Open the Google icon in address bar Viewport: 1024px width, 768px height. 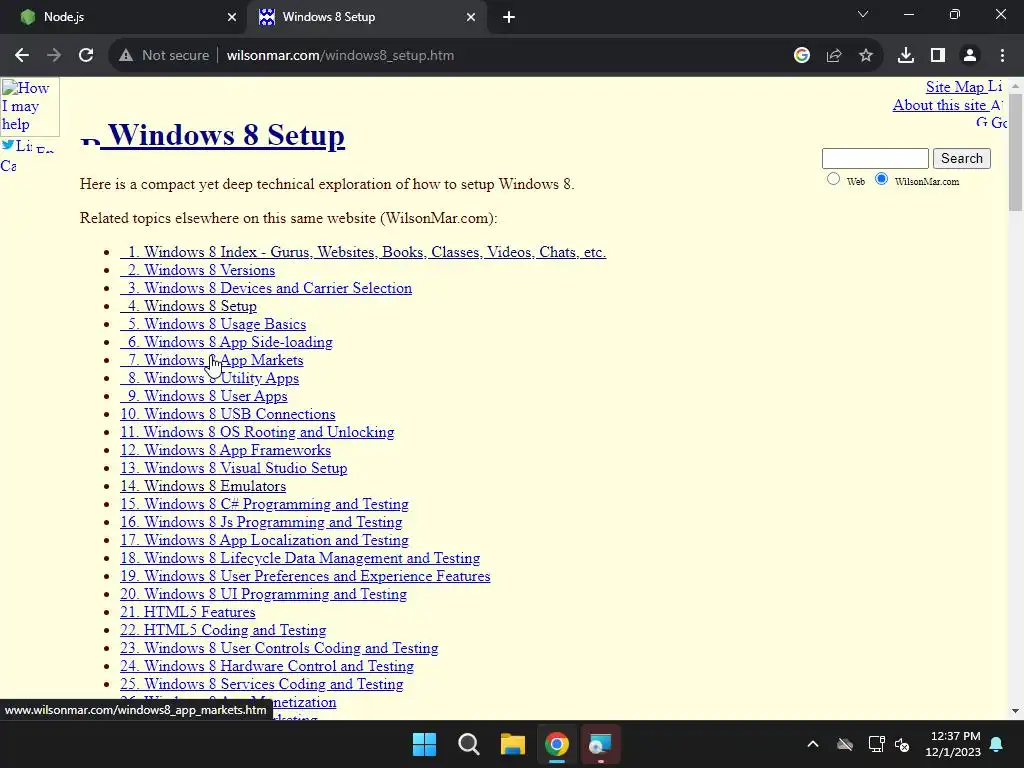click(802, 56)
